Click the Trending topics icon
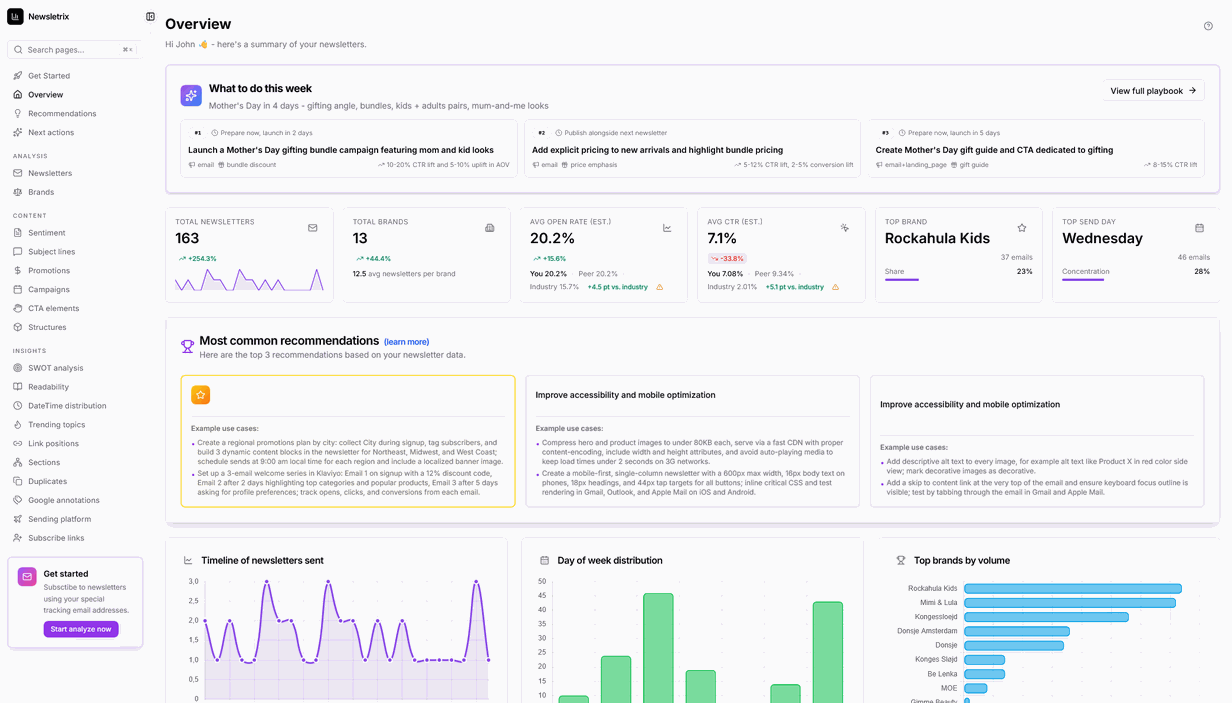Viewport: 1232px width, 703px height. pyautogui.click(x=18, y=425)
